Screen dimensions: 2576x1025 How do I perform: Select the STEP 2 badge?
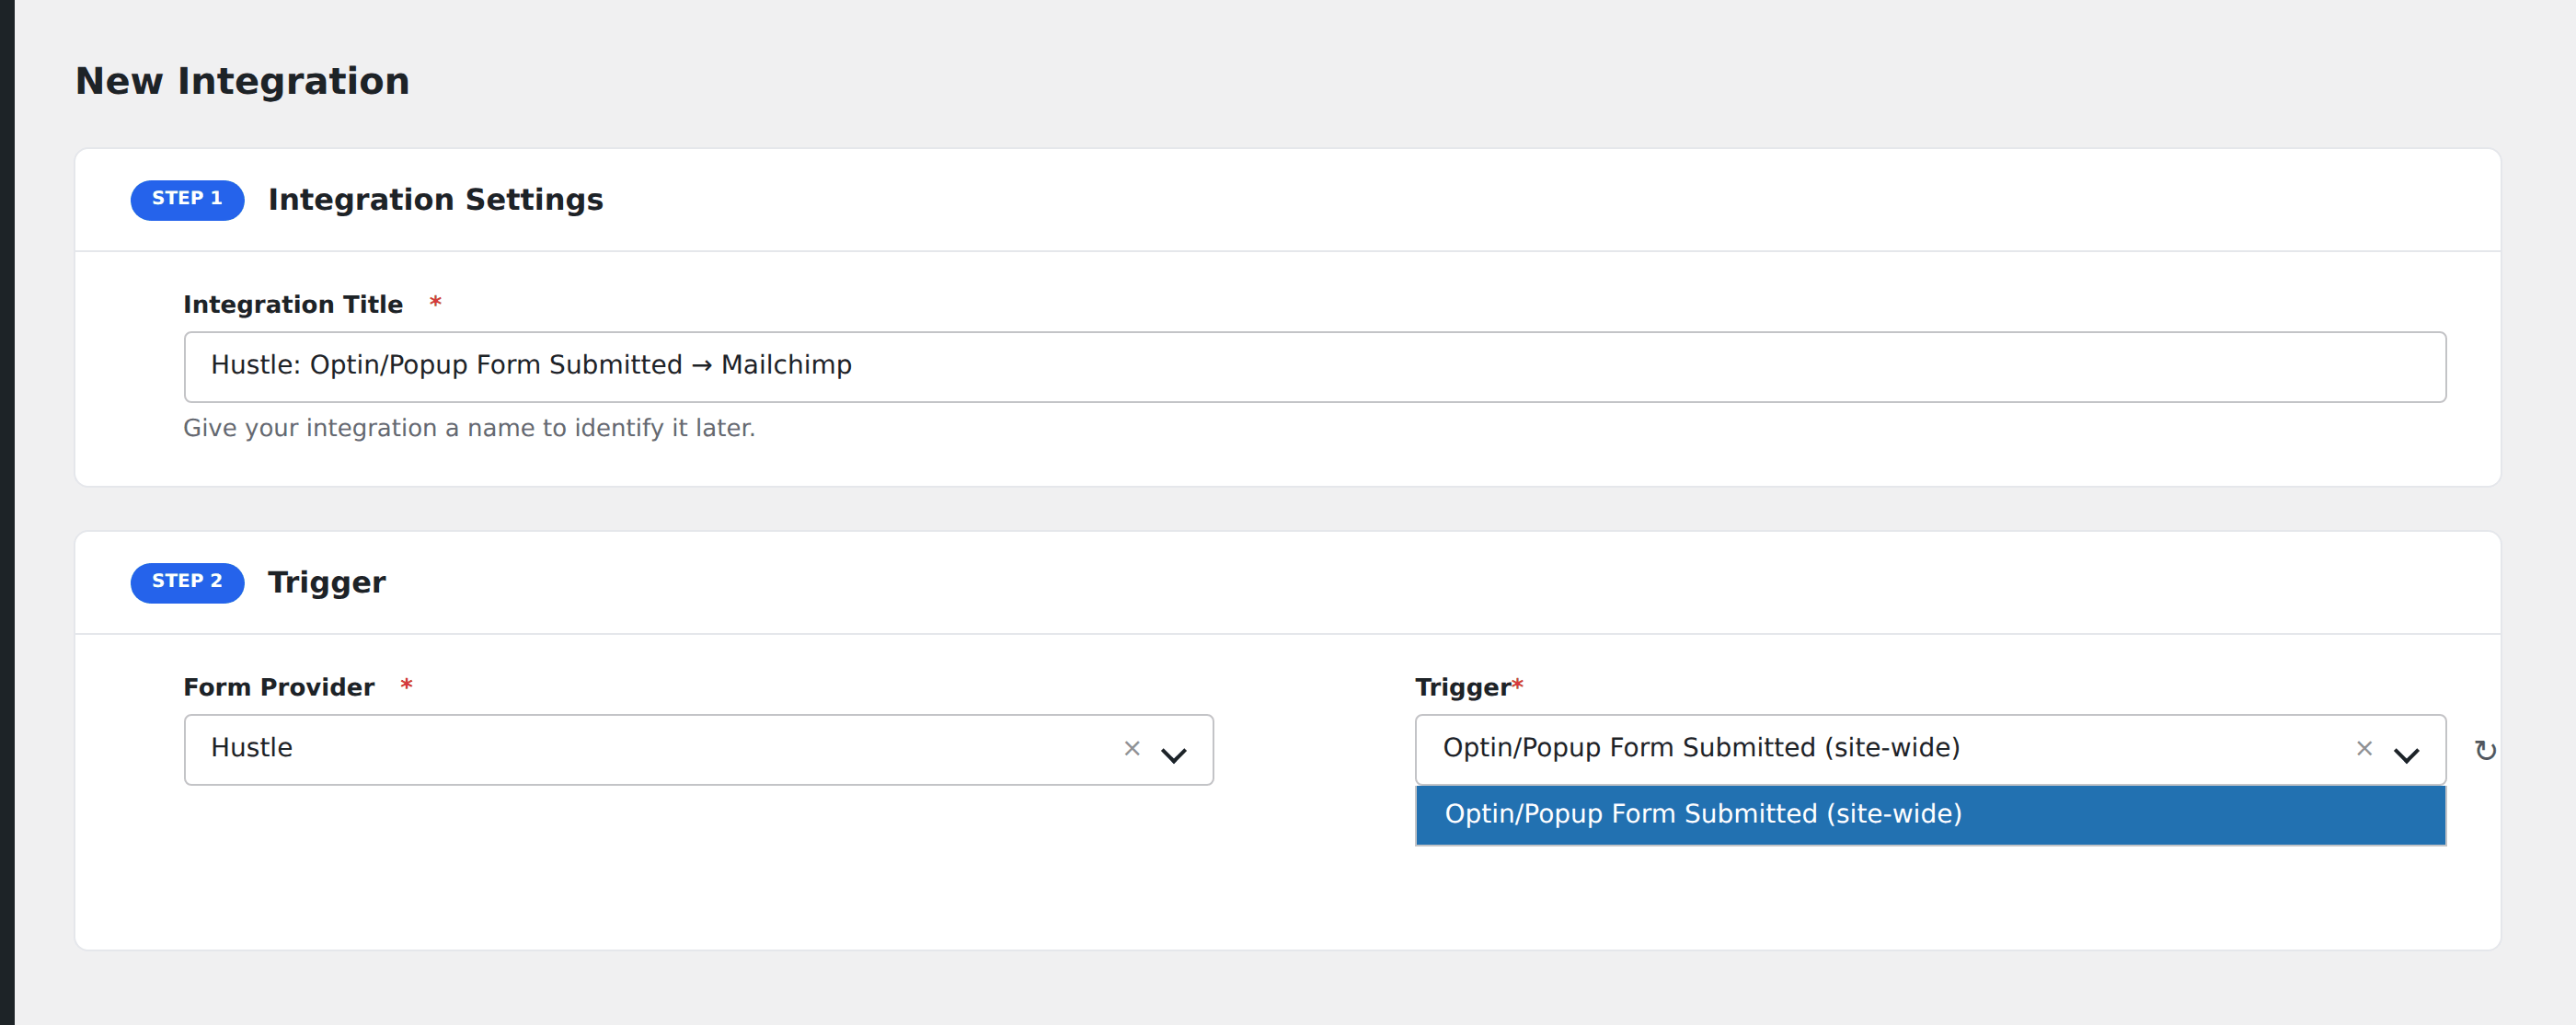click(187, 582)
